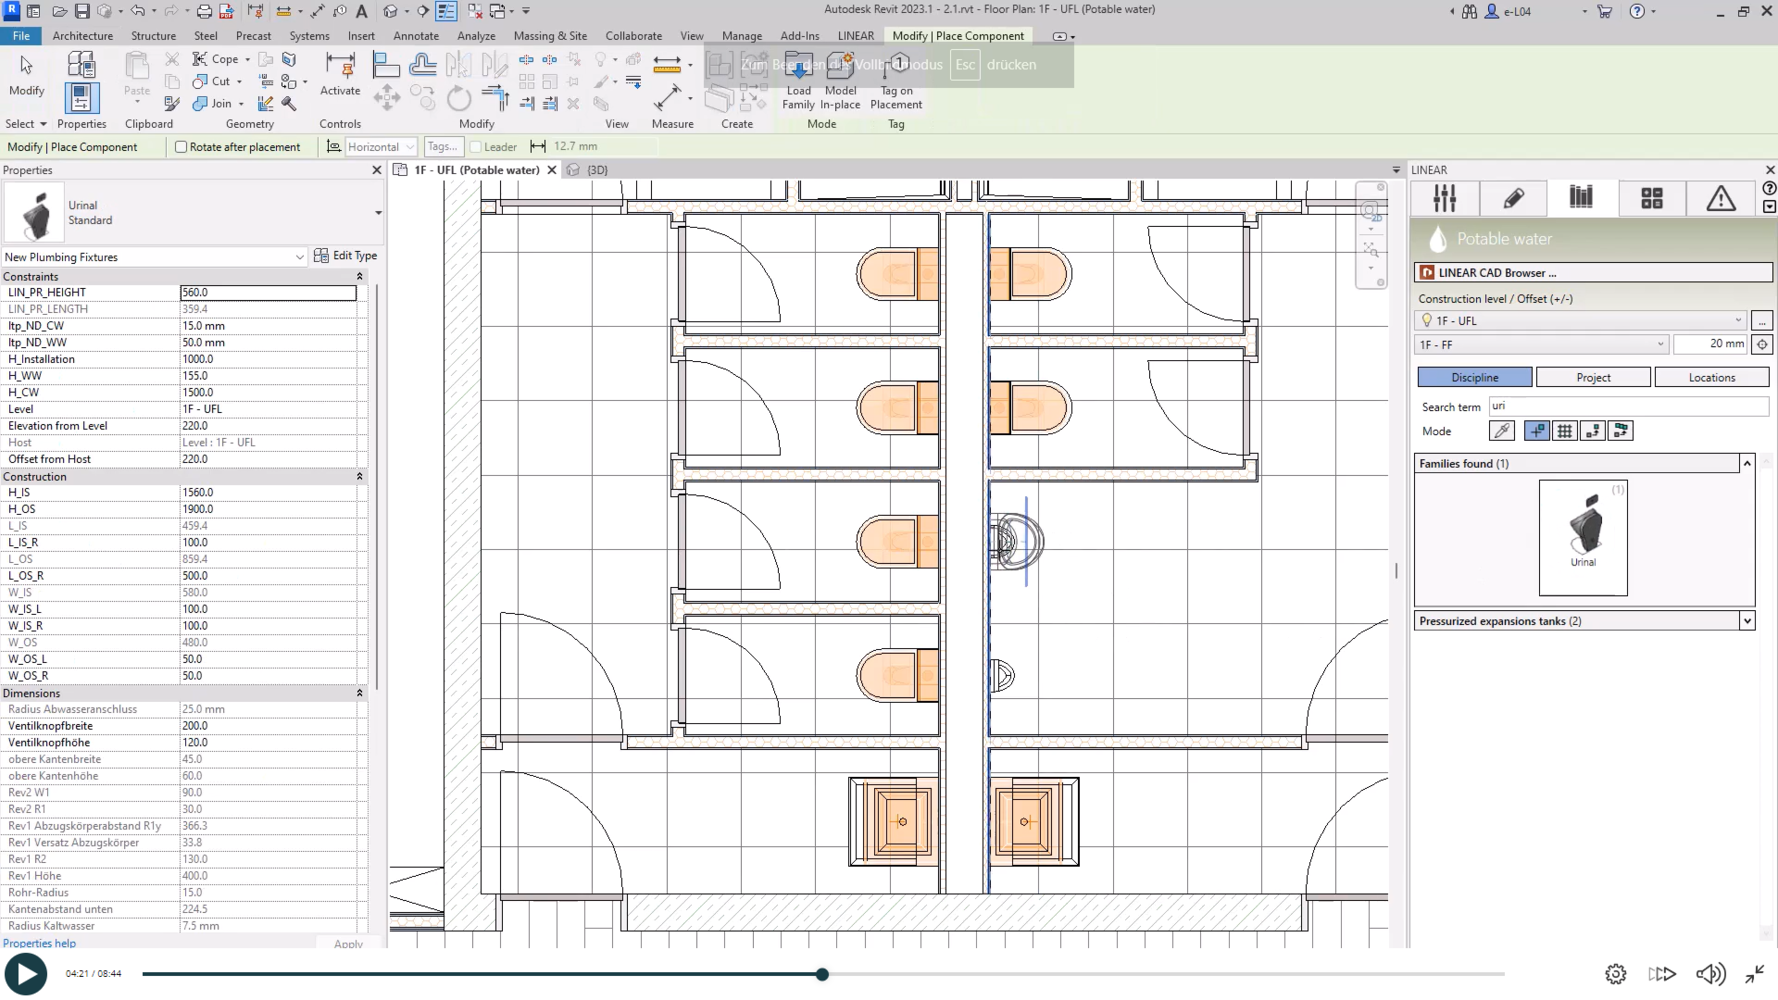Click the Search term input field
The image size is (1778, 1000).
(1627, 407)
